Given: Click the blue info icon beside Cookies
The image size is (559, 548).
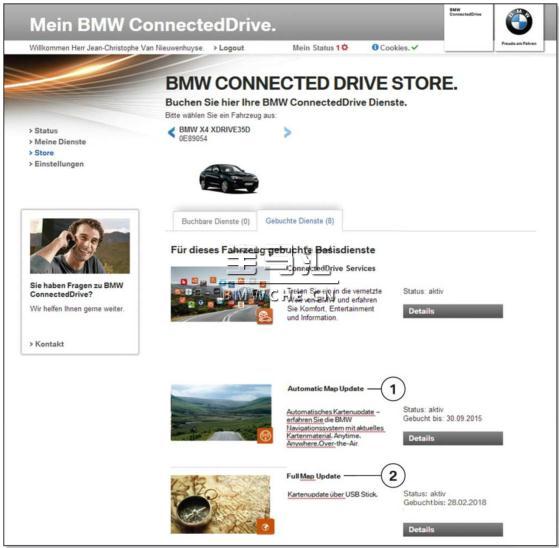Looking at the screenshot, I should [x=375, y=47].
